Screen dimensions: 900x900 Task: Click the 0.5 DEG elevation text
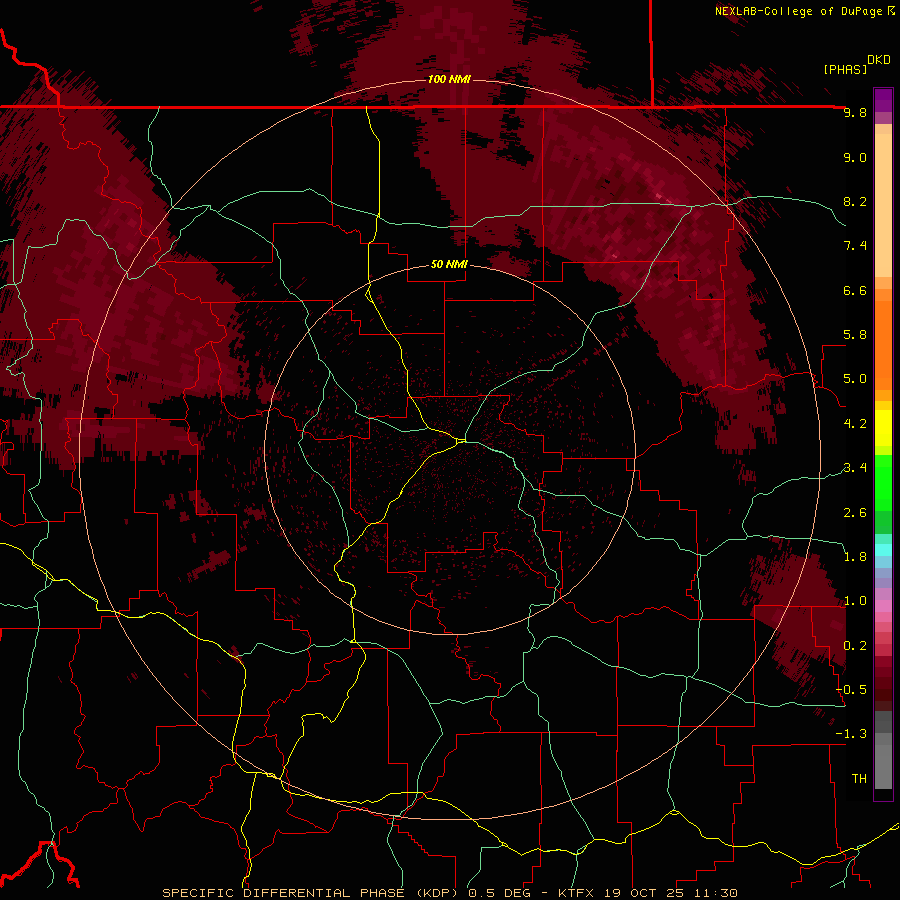pos(497,893)
